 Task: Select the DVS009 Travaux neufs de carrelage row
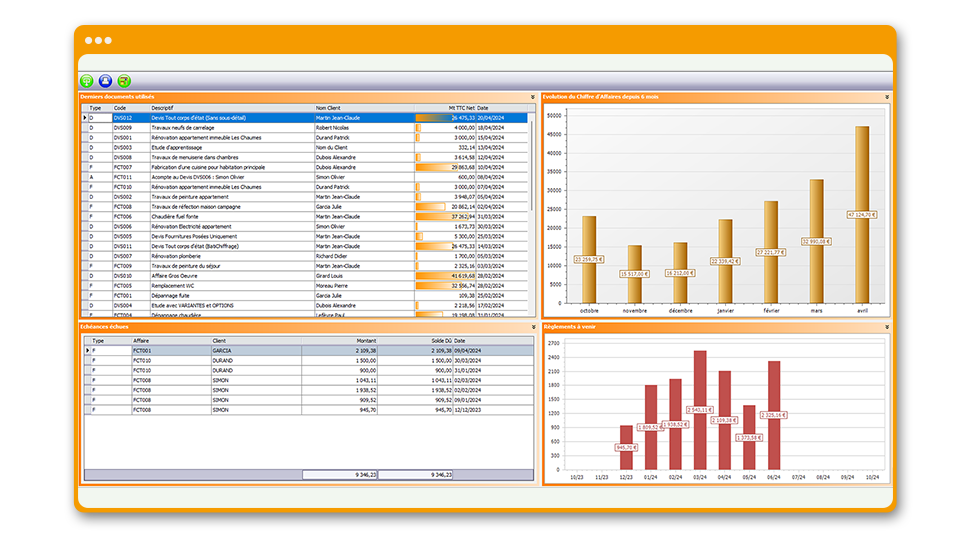pyautogui.click(x=250, y=128)
